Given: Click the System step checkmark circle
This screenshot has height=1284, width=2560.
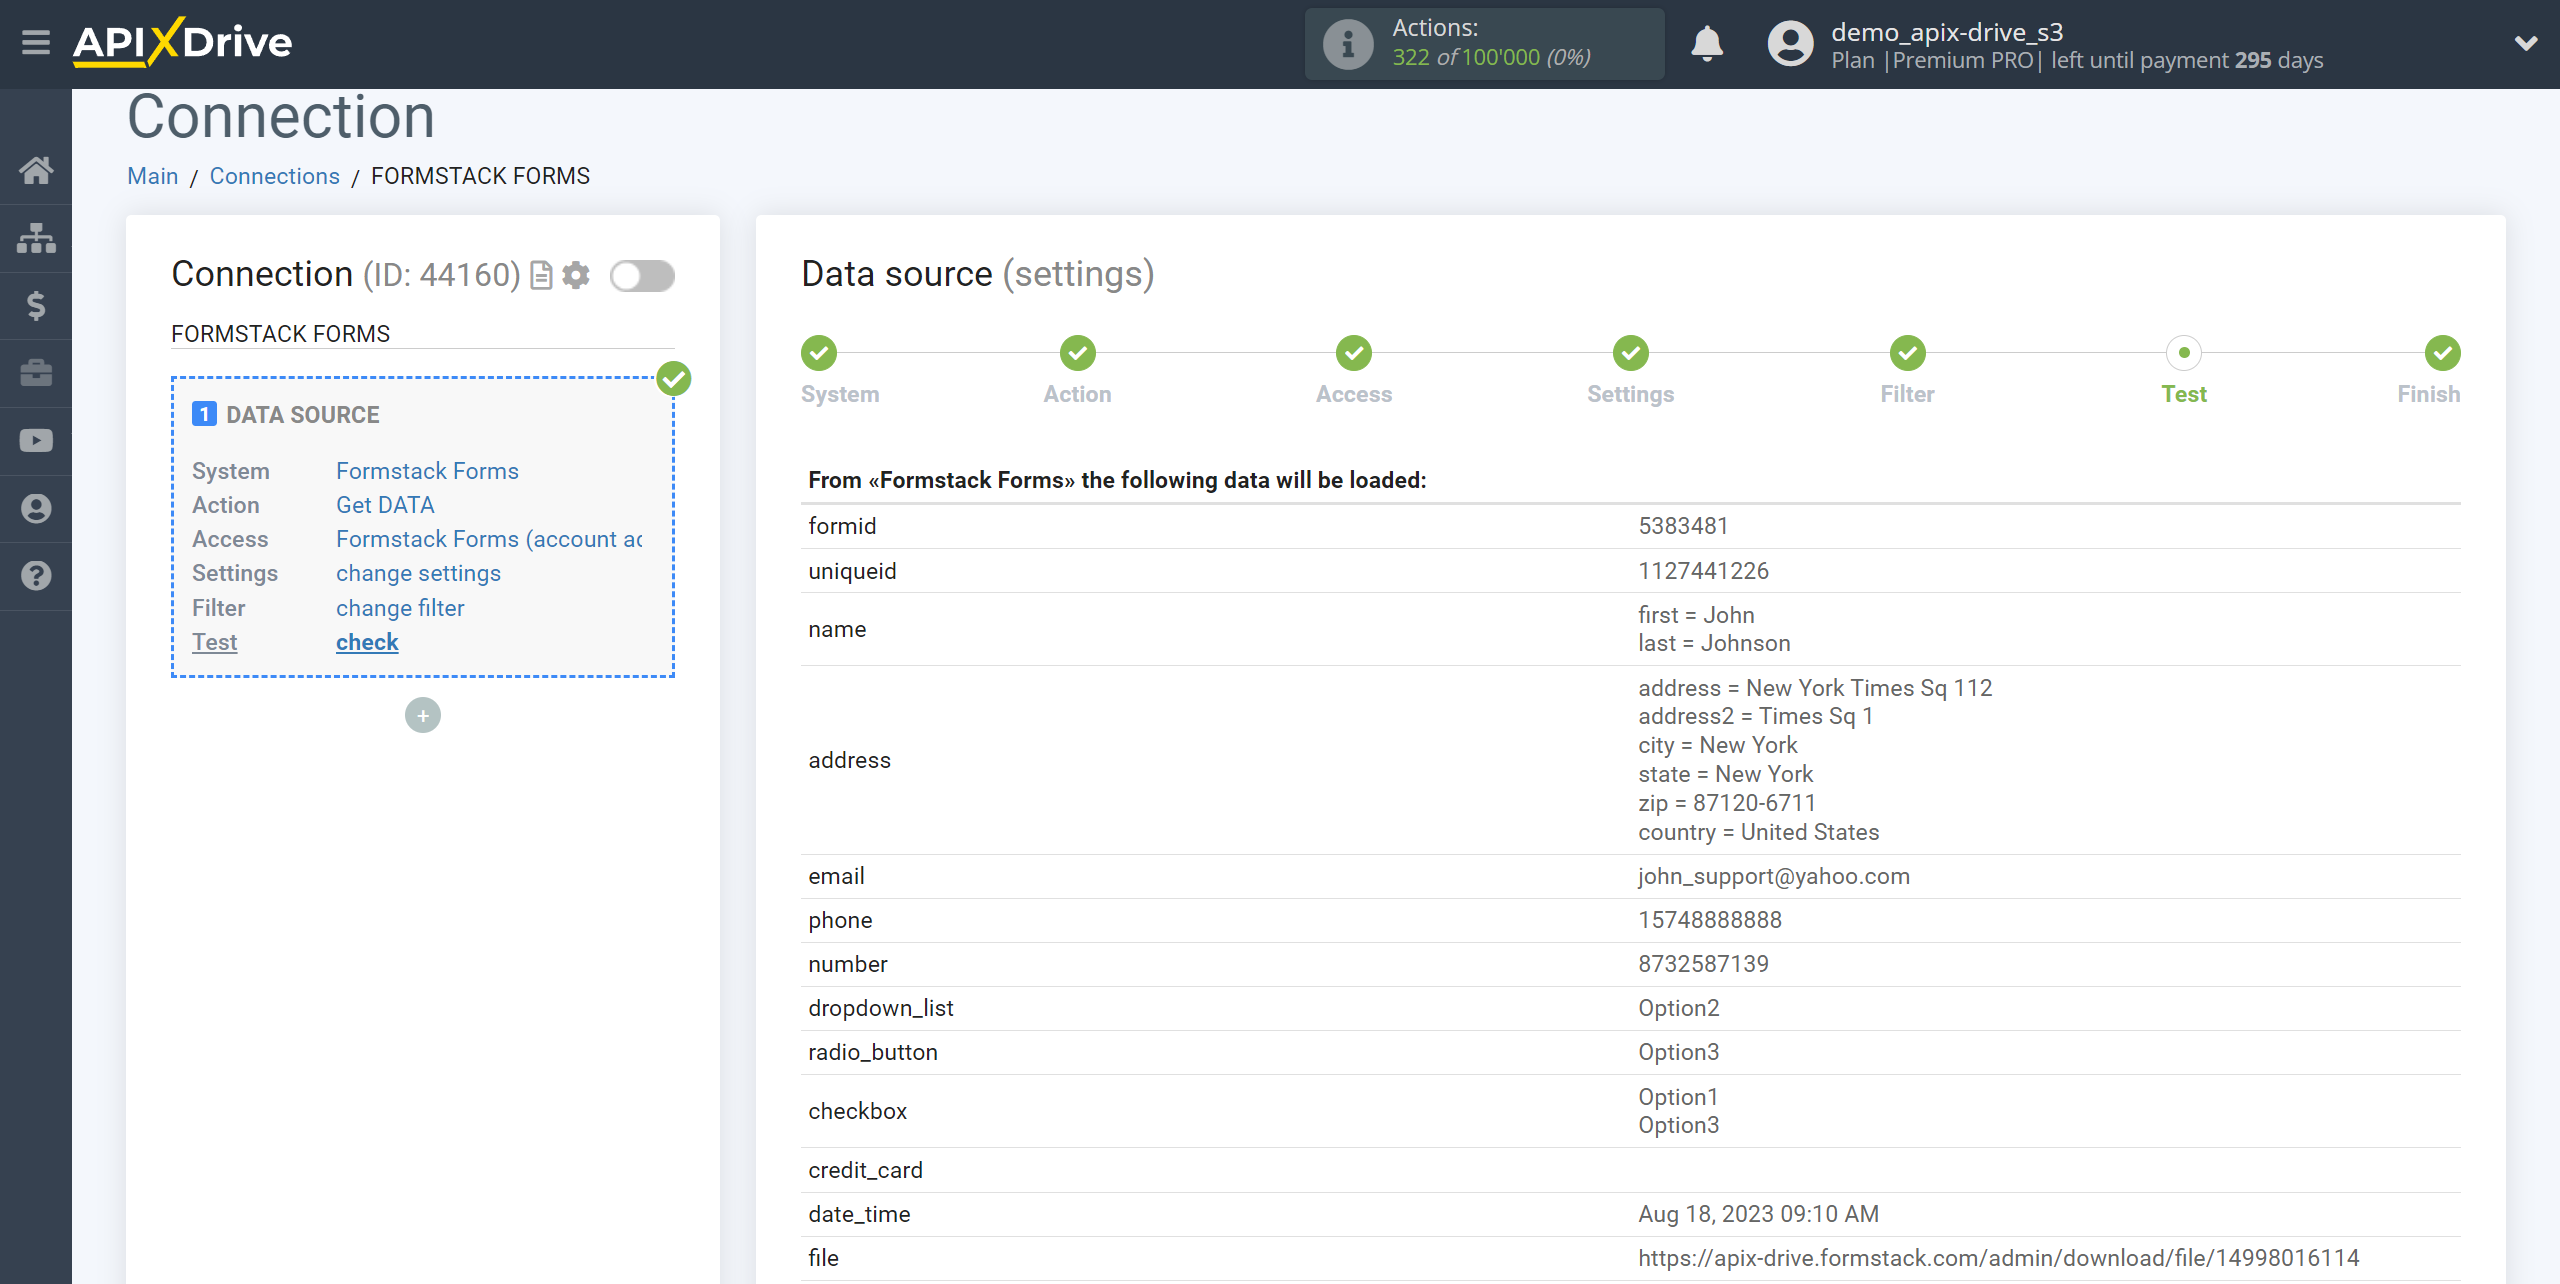Looking at the screenshot, I should (819, 353).
